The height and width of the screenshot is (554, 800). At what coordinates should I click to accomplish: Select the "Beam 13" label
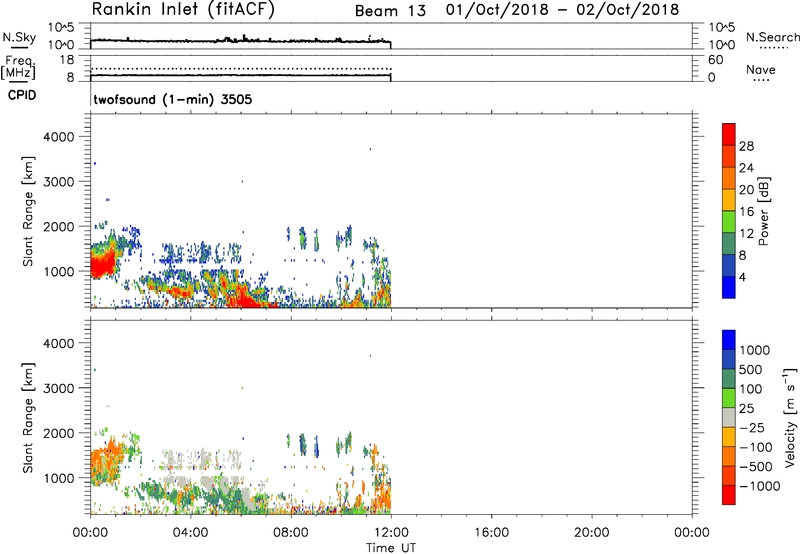tap(390, 11)
